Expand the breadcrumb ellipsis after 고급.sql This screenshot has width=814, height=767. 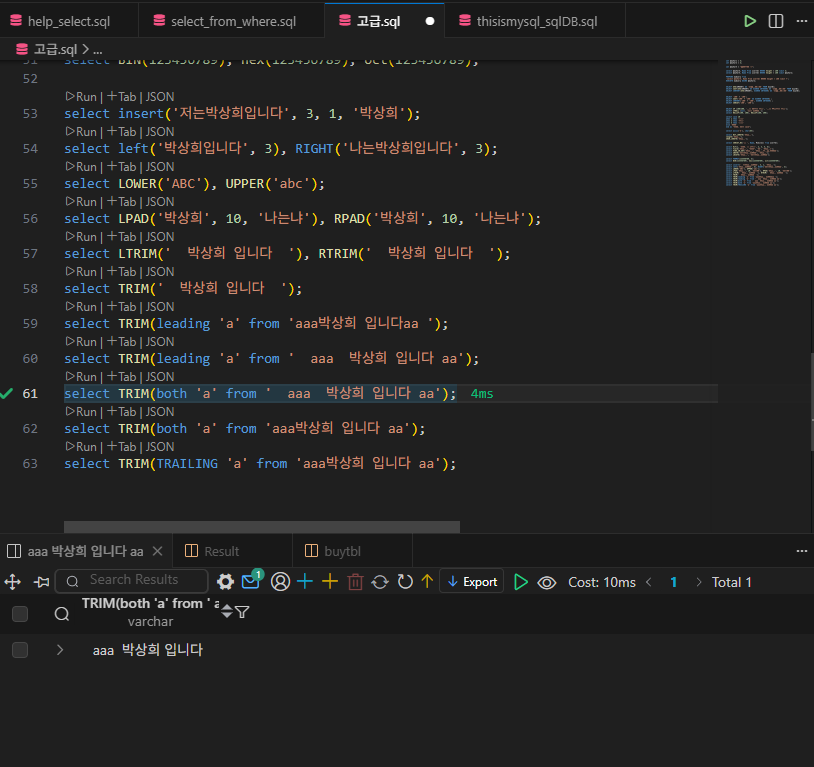pyautogui.click(x=98, y=50)
